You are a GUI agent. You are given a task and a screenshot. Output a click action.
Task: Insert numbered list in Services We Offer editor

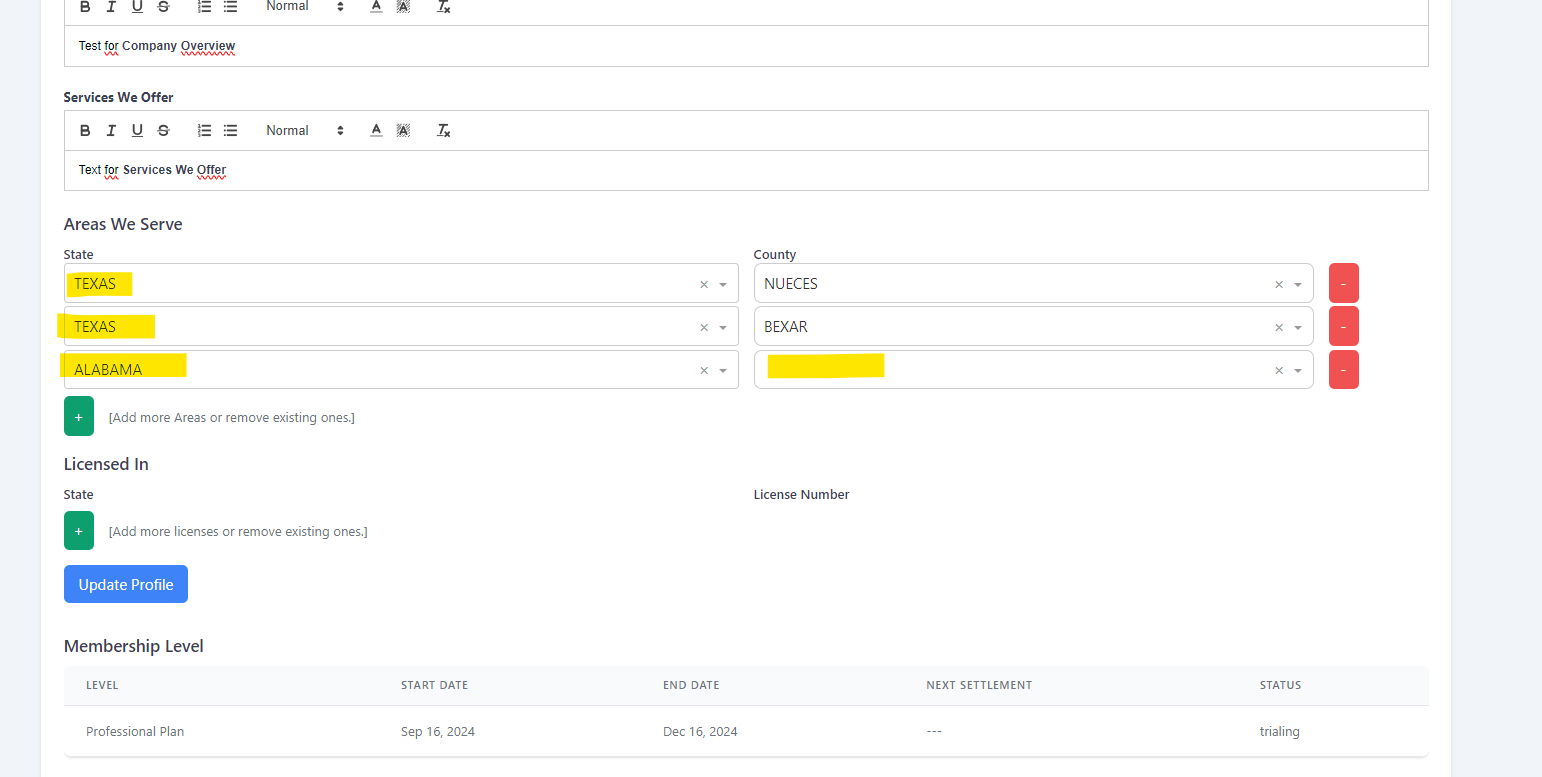pos(204,131)
